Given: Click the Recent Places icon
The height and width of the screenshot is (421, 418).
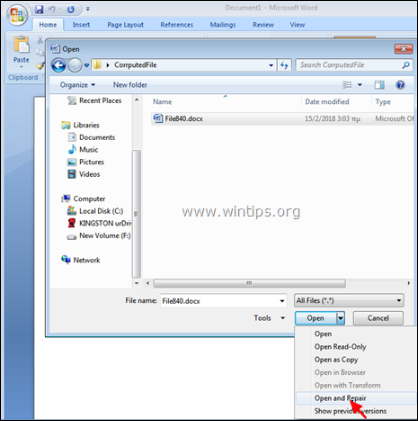Looking at the screenshot, I should click(72, 100).
